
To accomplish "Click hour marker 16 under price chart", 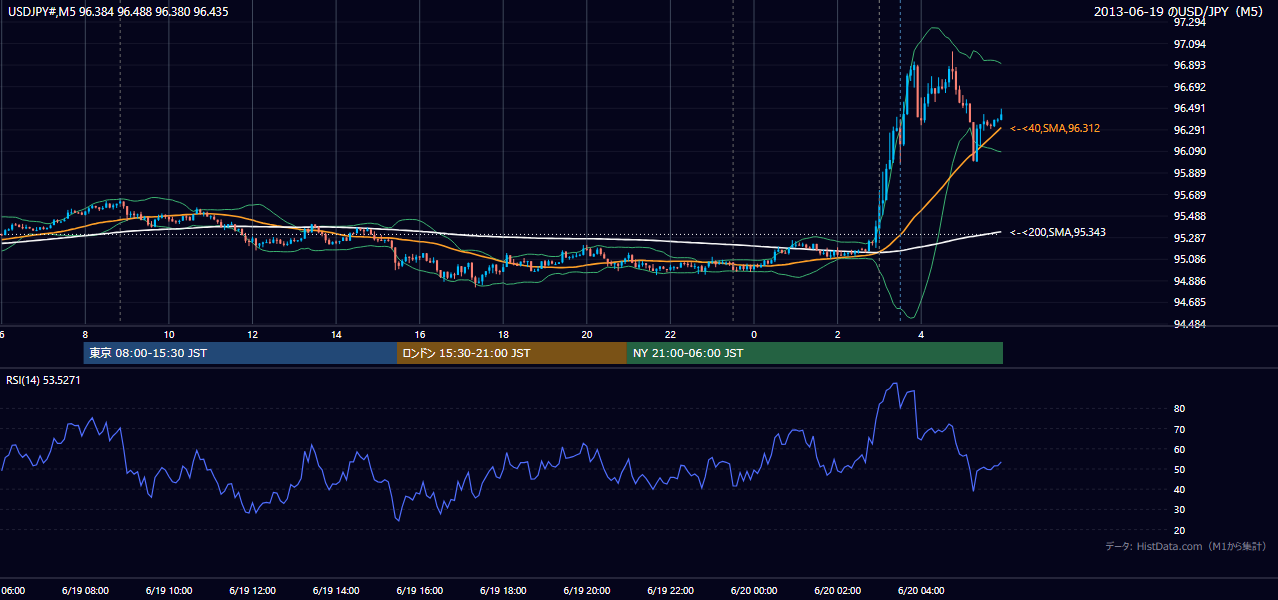I will (x=420, y=334).
